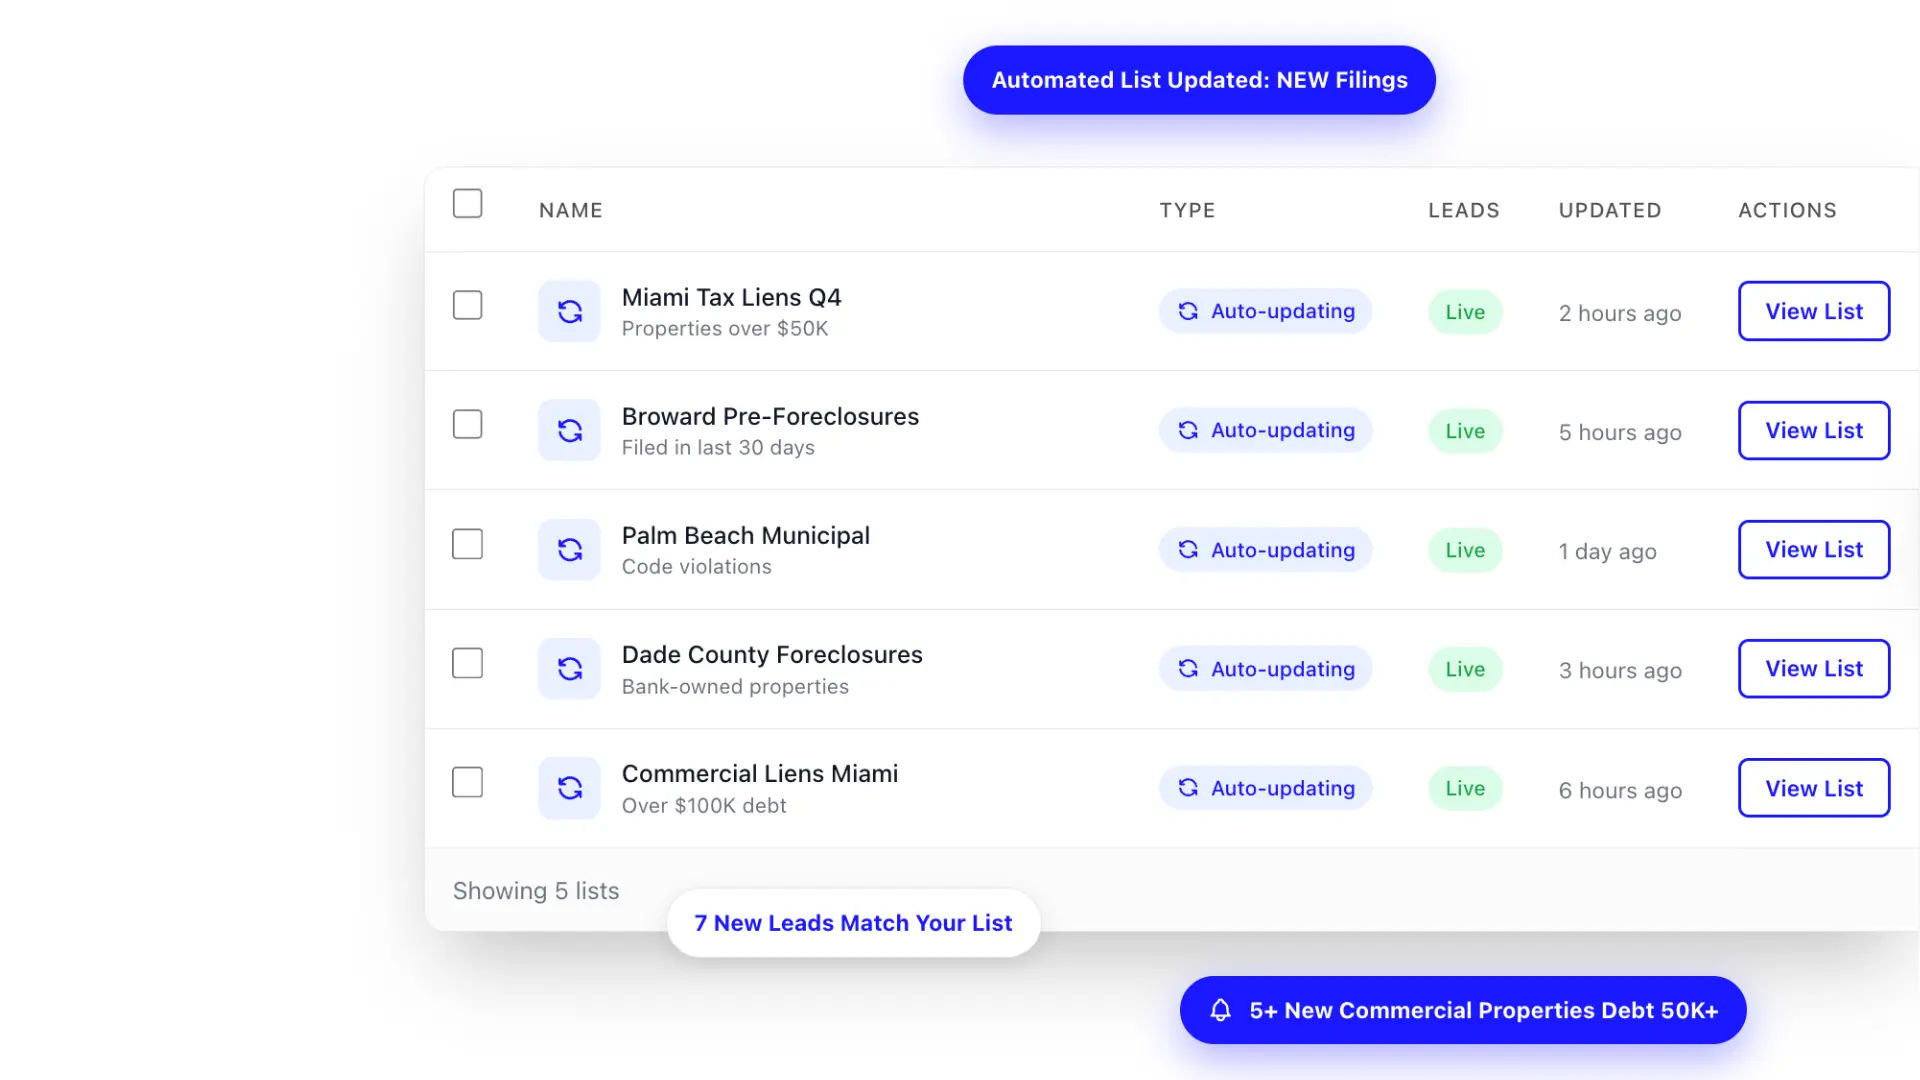Click the refresh icon next to Palm Beach Municipal
1920x1080 pixels.
tap(569, 549)
